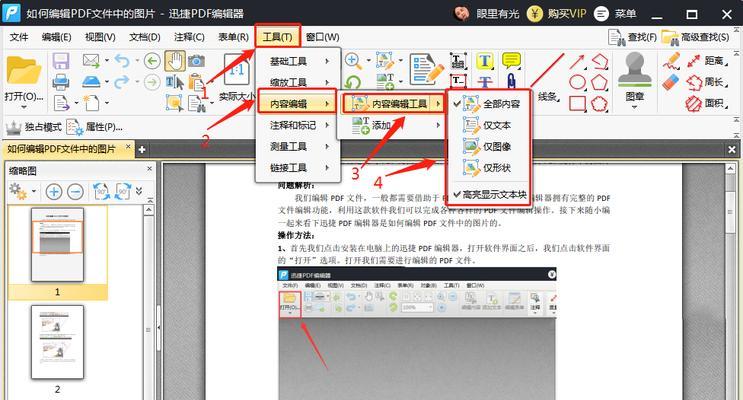The width and height of the screenshot is (743, 400).
Task: Select the strikethrough text tool
Action: click(x=484, y=82)
